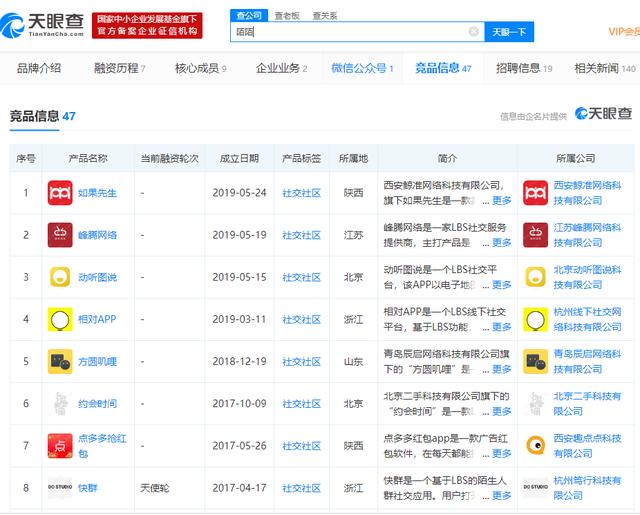This screenshot has height=515, width=640.
Task: Open the 快群 product name link
Action: [88, 488]
